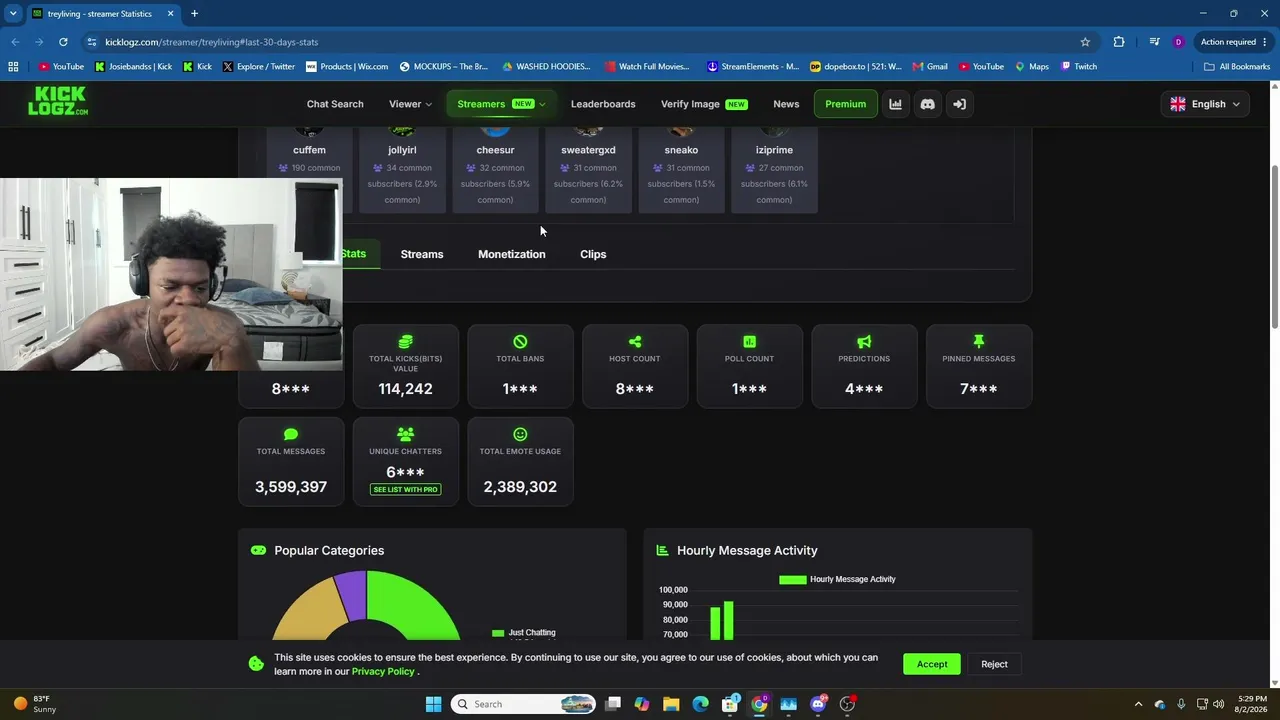
Task: Click the sign-in arrow icon in navbar
Action: tap(960, 104)
